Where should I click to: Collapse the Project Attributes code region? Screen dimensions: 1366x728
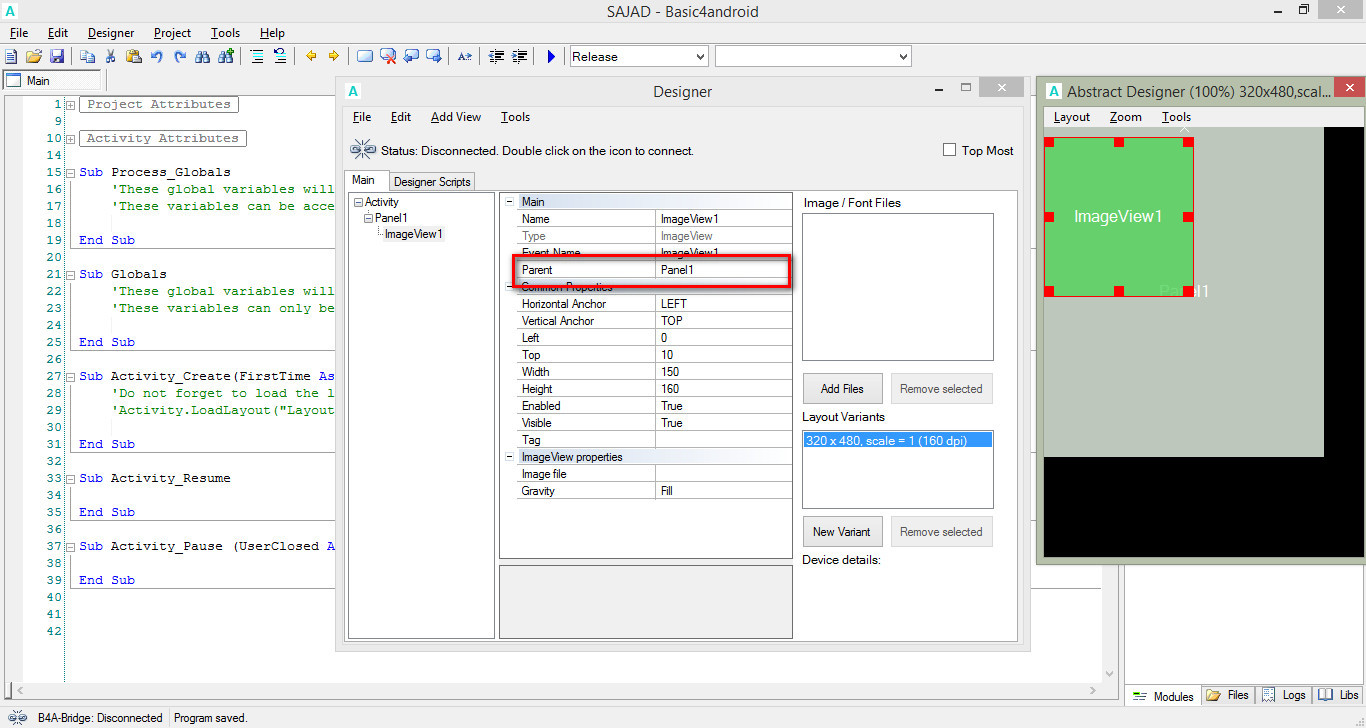coord(71,105)
